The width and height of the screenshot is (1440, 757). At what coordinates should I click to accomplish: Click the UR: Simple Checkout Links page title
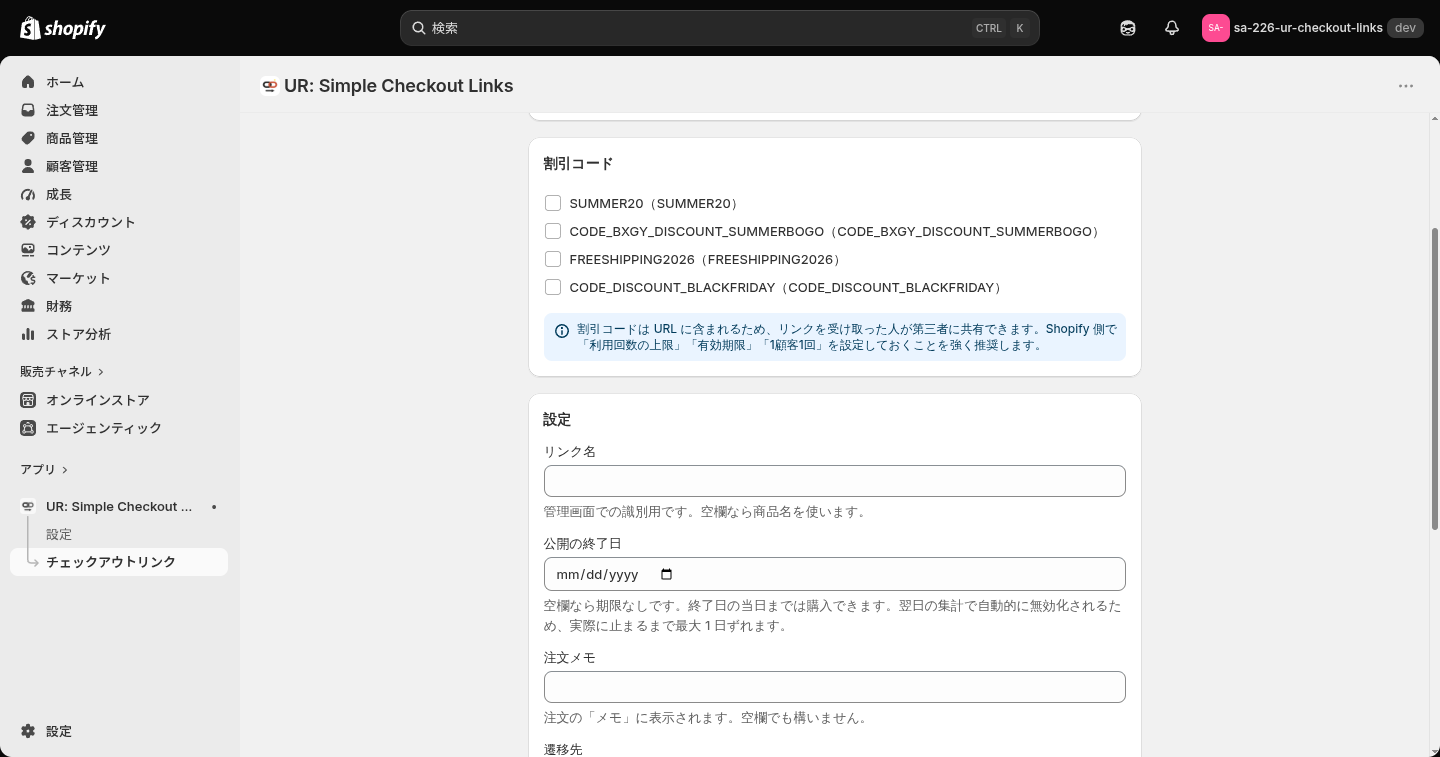tap(398, 86)
